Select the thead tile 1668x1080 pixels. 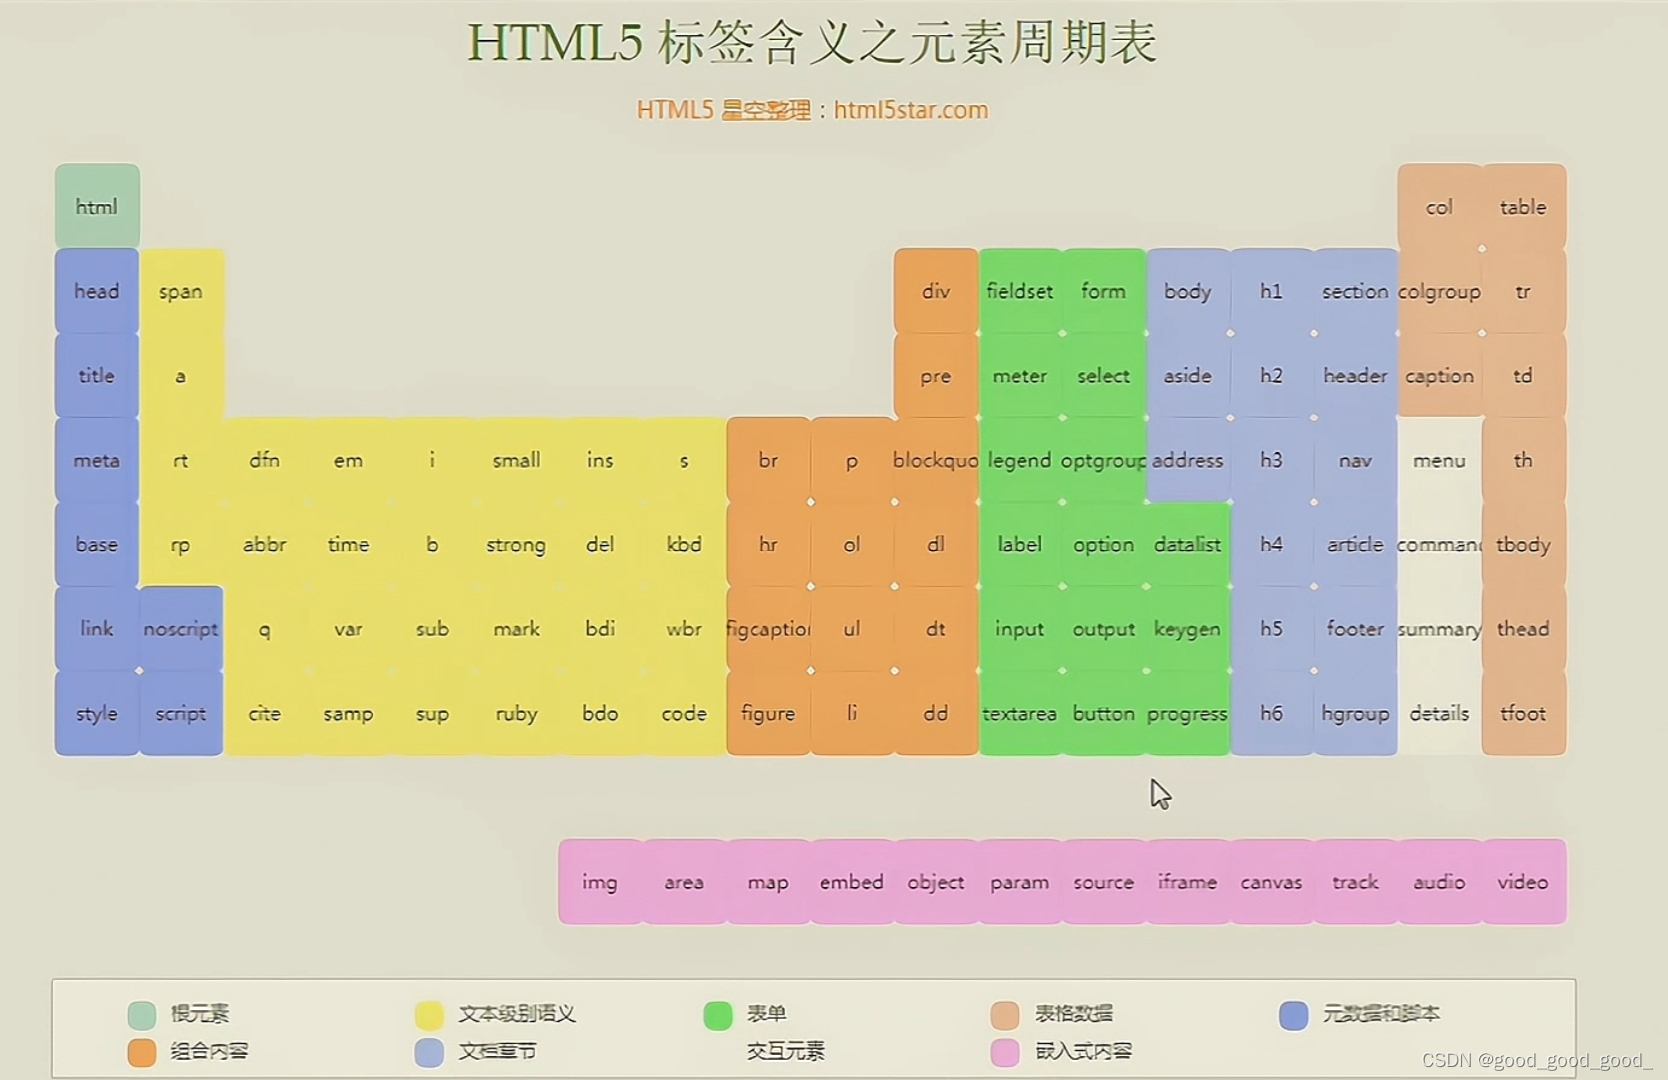point(1523,629)
